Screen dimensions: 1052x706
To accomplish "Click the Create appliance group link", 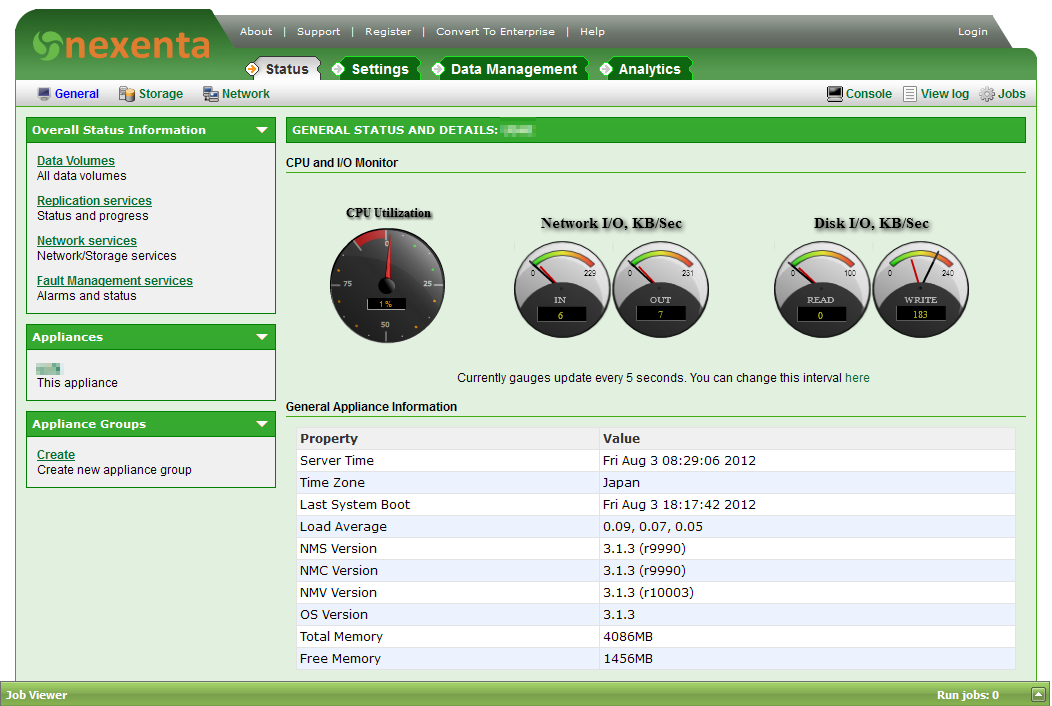I will [56, 455].
